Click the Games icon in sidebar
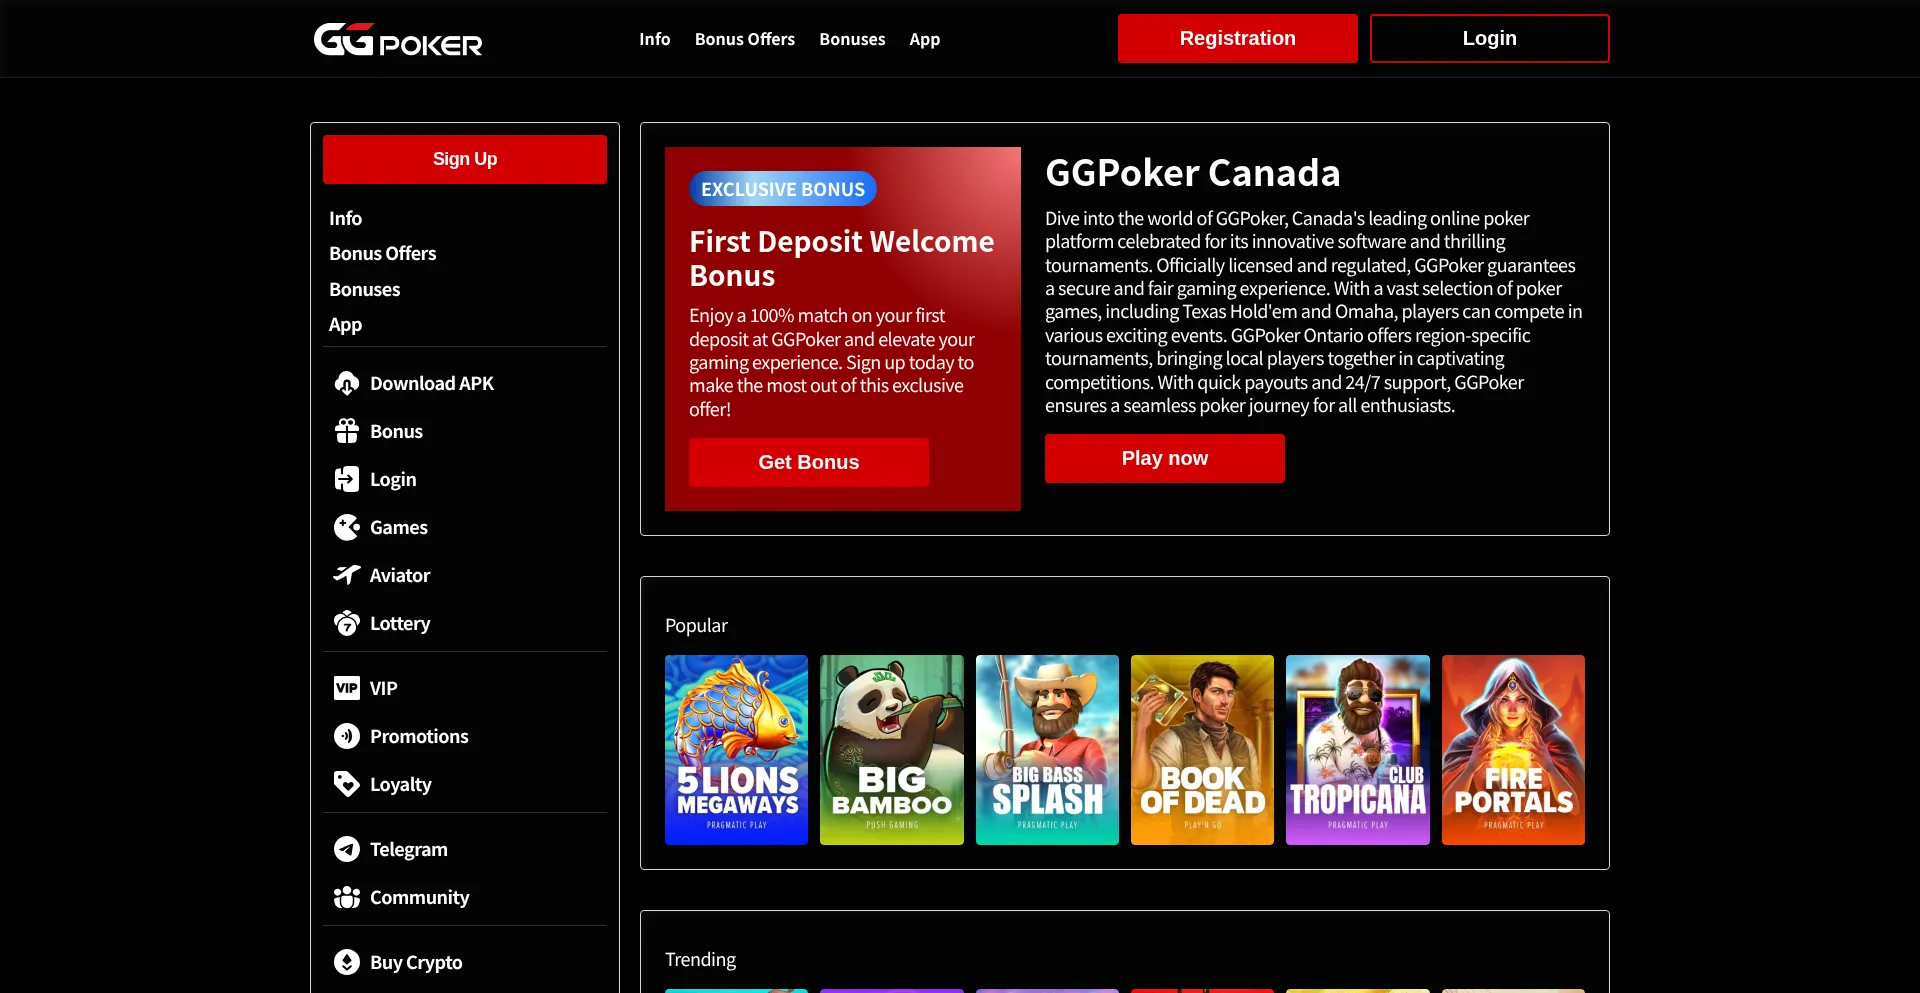1920x993 pixels. coord(347,527)
